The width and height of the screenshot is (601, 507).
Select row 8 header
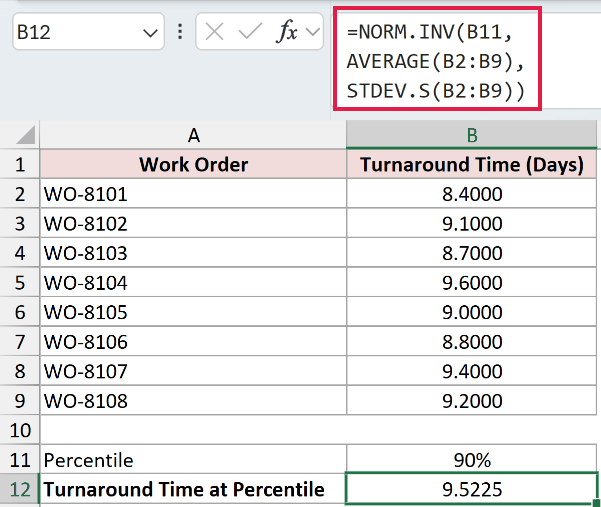click(20, 371)
